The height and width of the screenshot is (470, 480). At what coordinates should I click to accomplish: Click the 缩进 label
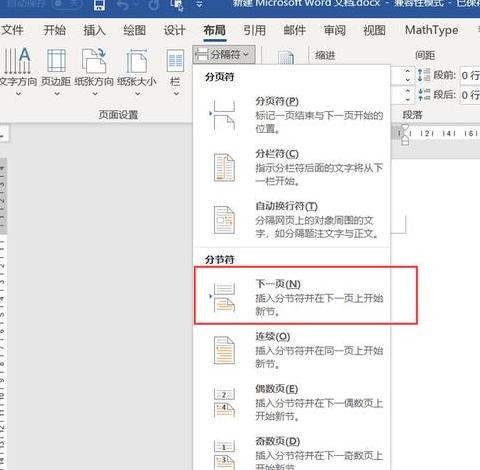(325, 55)
